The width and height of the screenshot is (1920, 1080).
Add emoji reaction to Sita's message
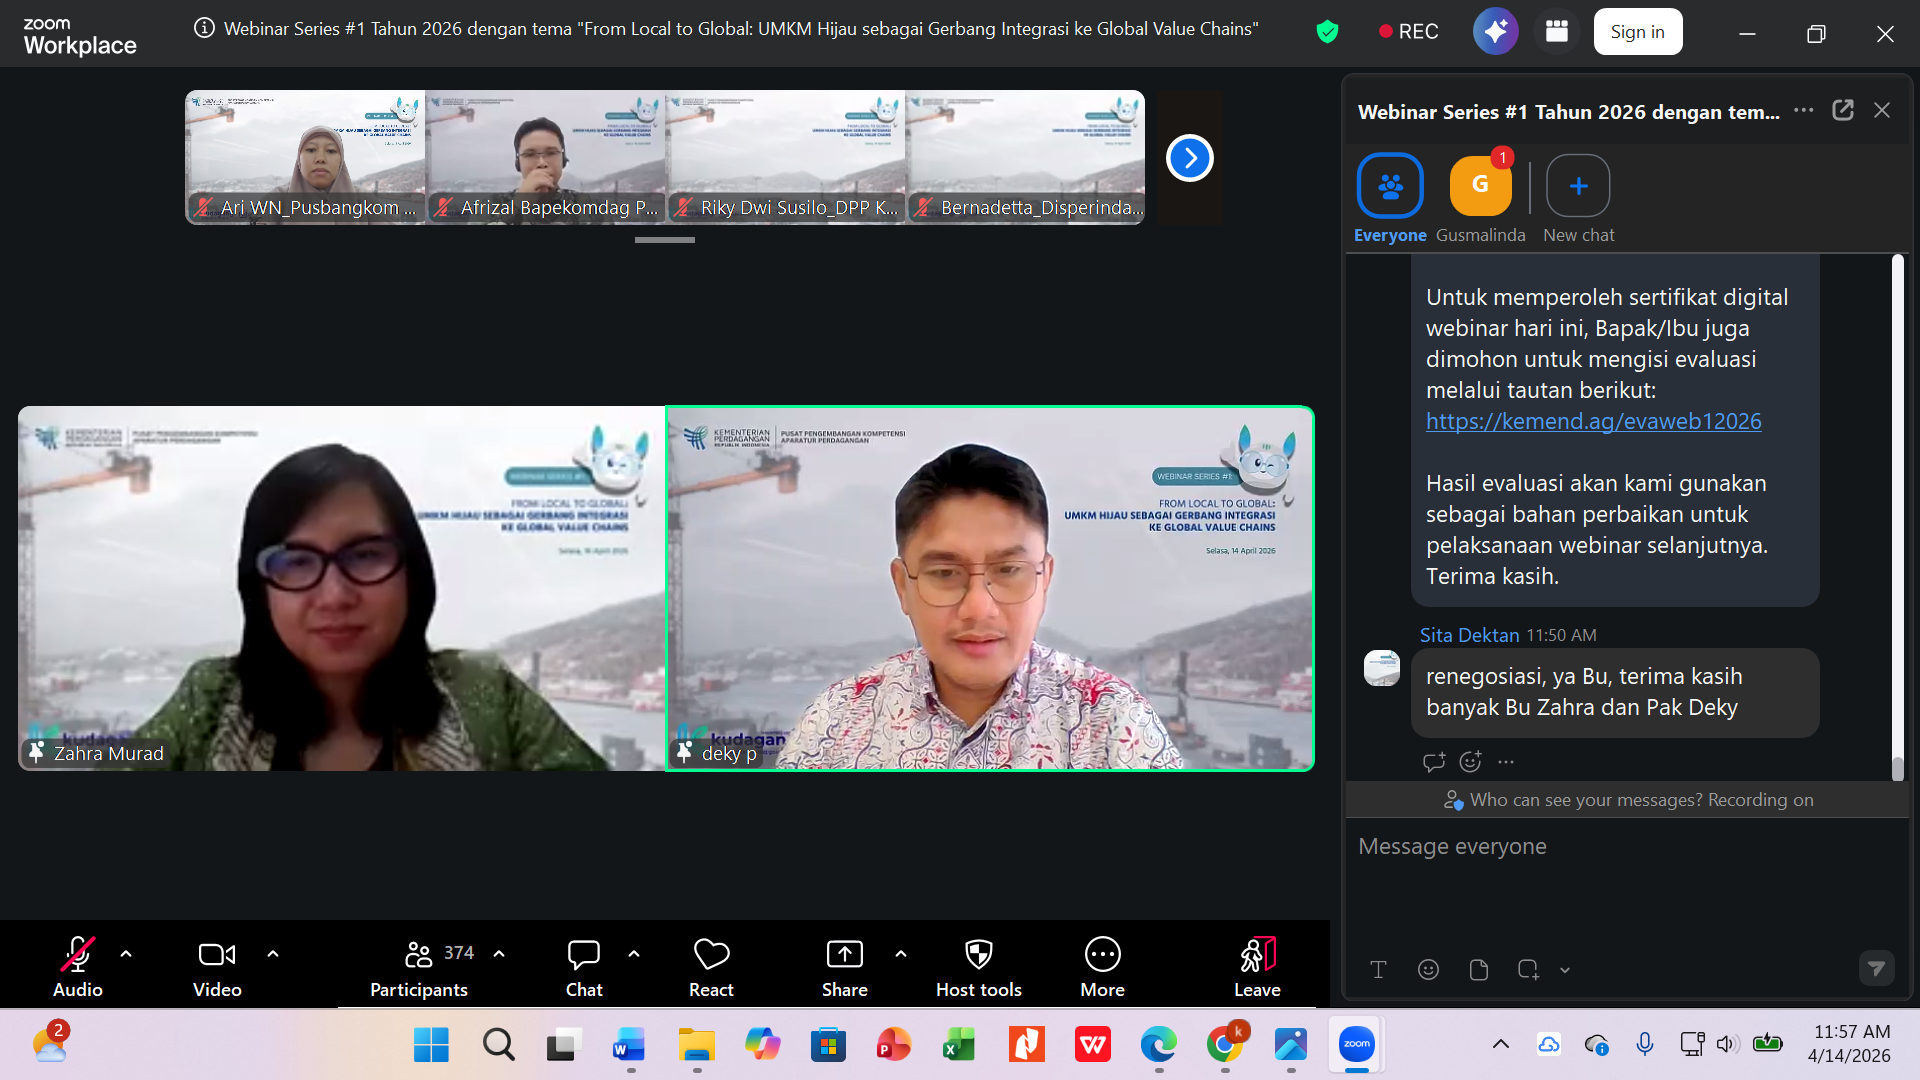[x=1470, y=762]
